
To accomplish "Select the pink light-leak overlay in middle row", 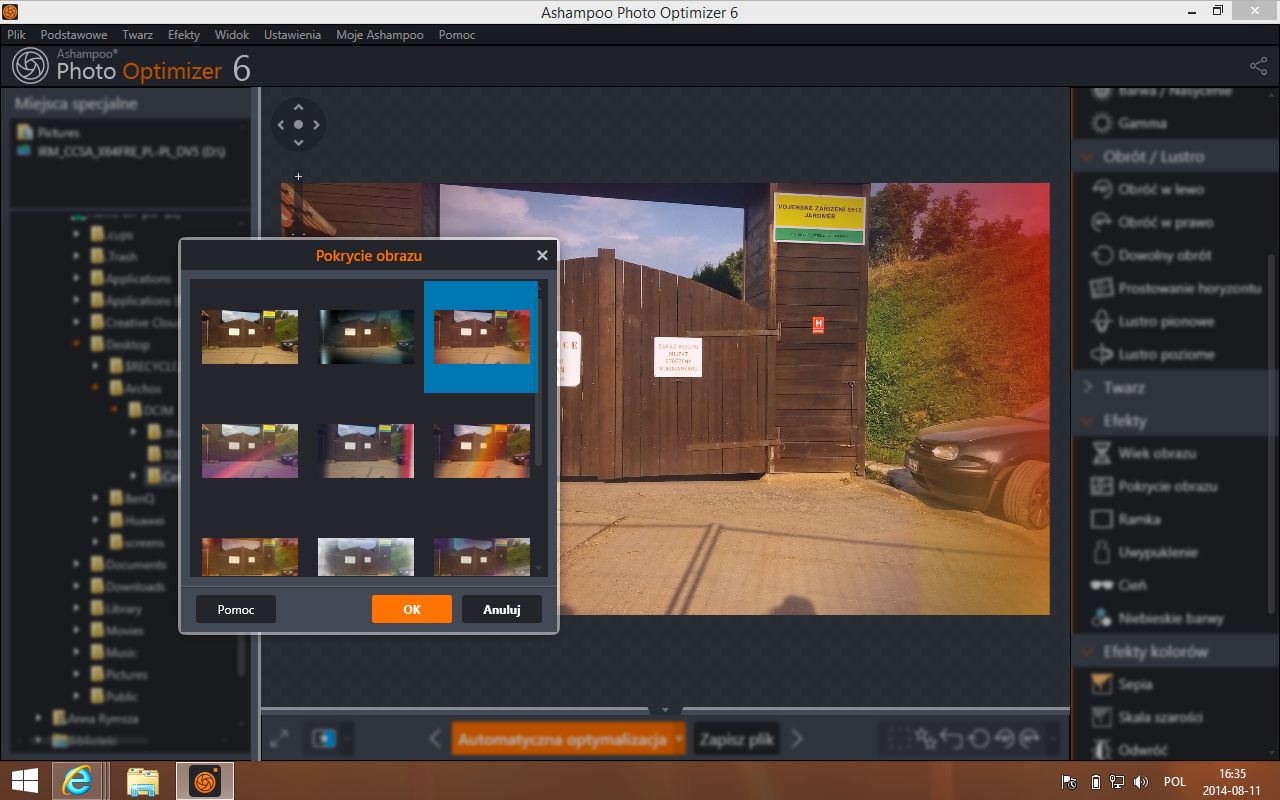I will tap(250, 450).
